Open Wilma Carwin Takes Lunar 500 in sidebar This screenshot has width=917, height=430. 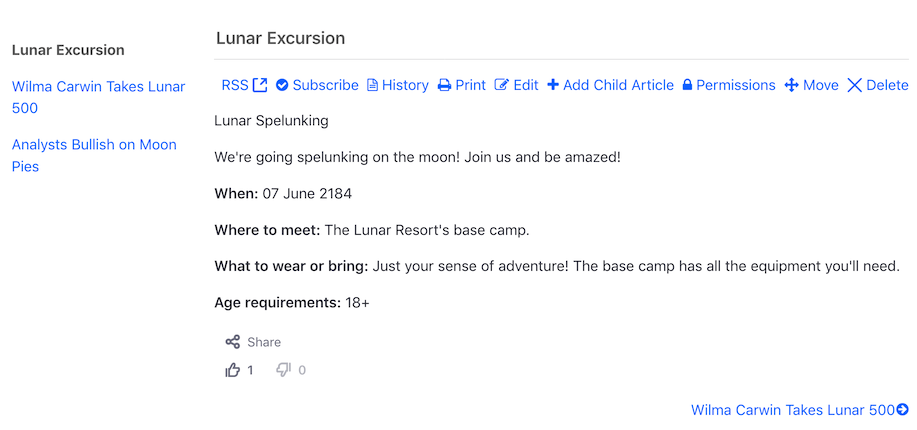click(x=98, y=97)
